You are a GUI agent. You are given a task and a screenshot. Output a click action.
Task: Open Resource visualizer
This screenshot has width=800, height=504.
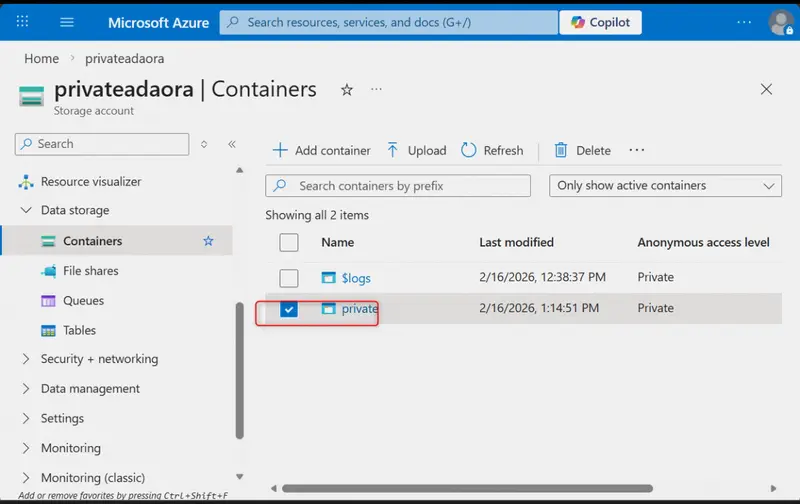click(91, 182)
